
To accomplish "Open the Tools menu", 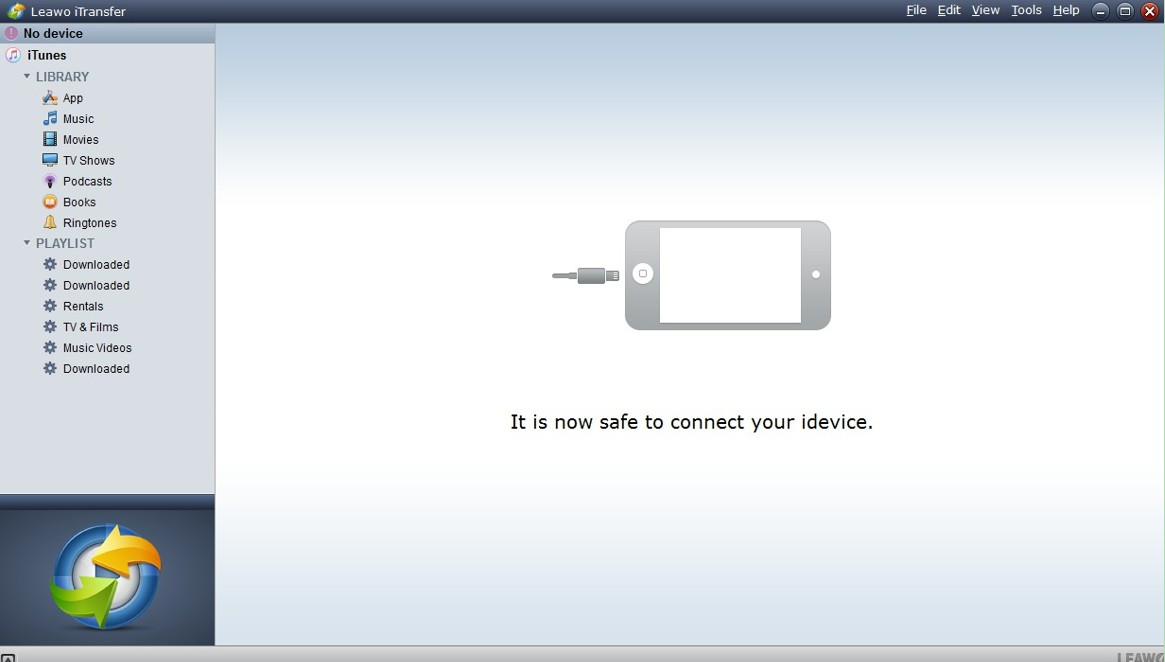I will click(1026, 10).
